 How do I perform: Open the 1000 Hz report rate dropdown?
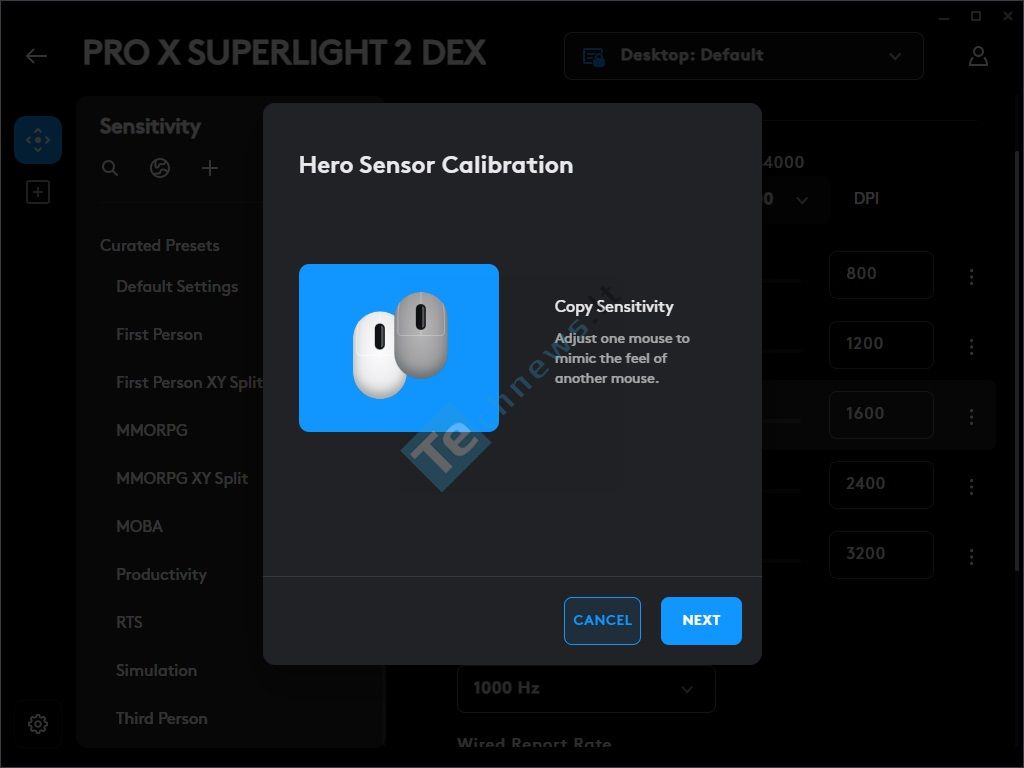coord(586,688)
